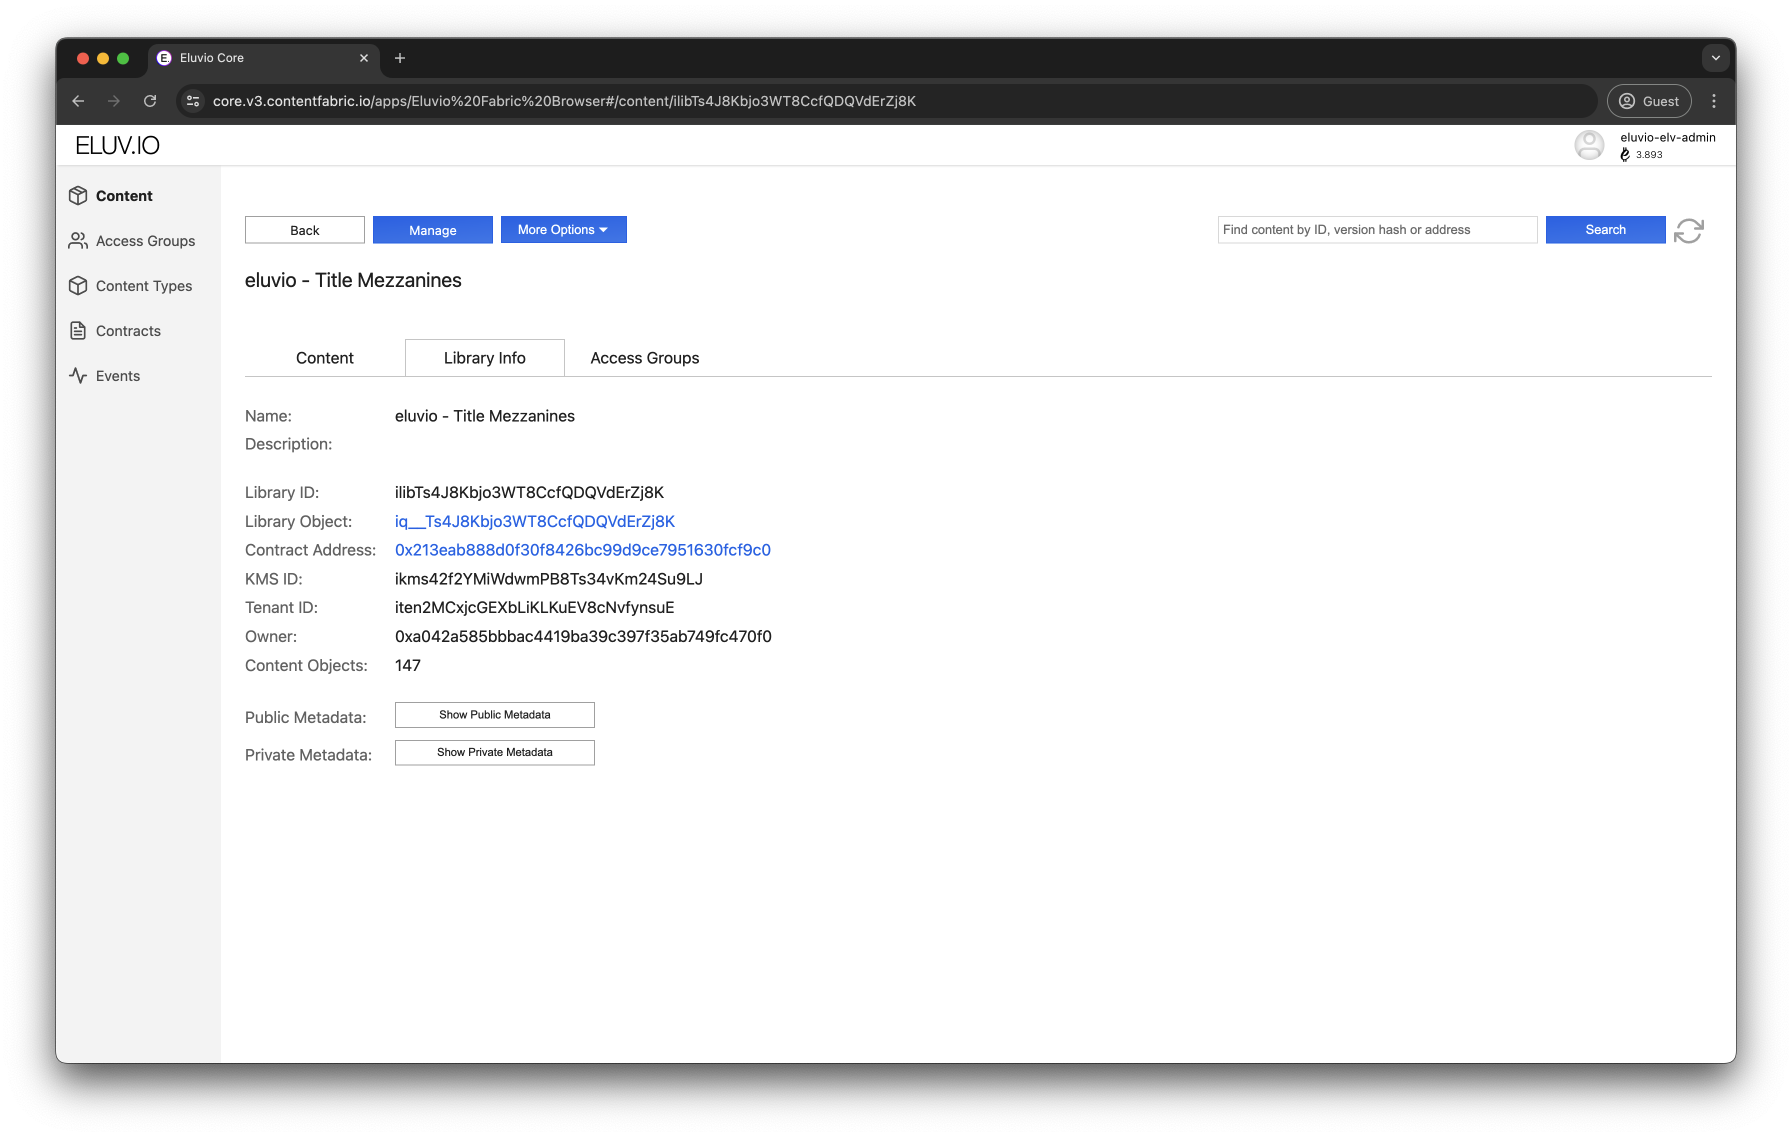The height and width of the screenshot is (1137, 1792).
Task: Click the browser reload icon
Action: coord(150,101)
